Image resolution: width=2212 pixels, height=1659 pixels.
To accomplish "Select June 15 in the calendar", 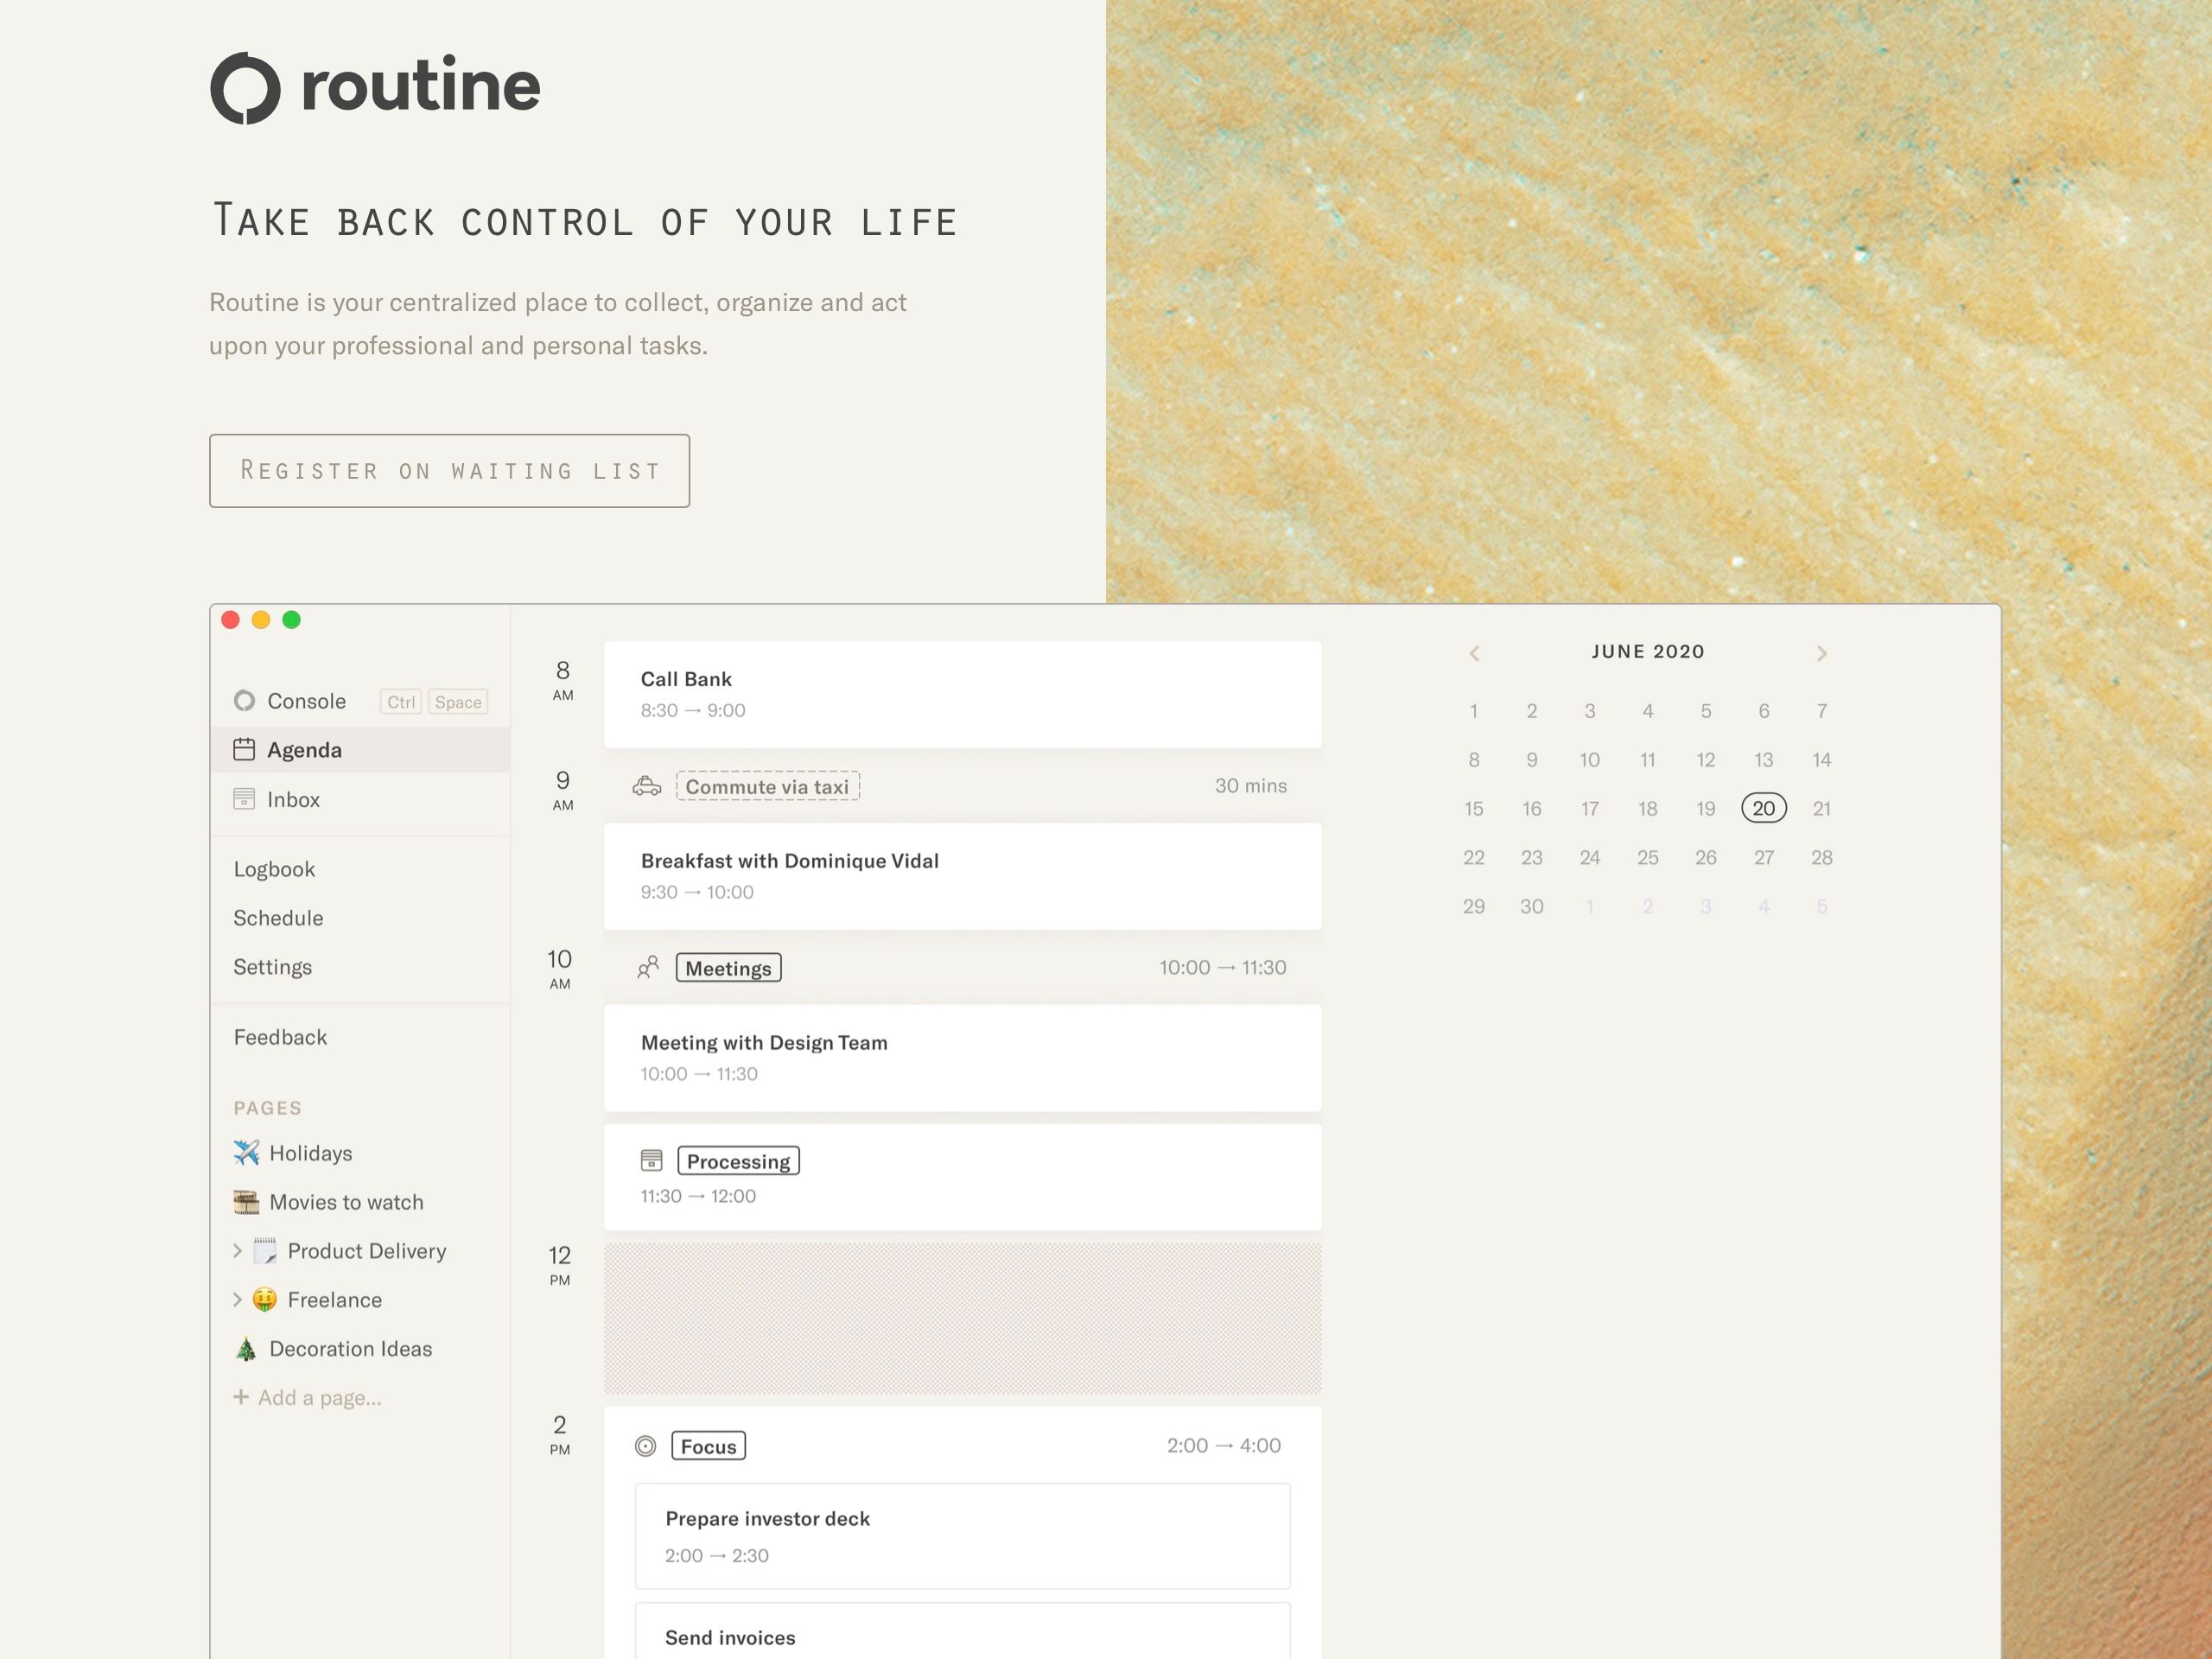I will point(1474,808).
